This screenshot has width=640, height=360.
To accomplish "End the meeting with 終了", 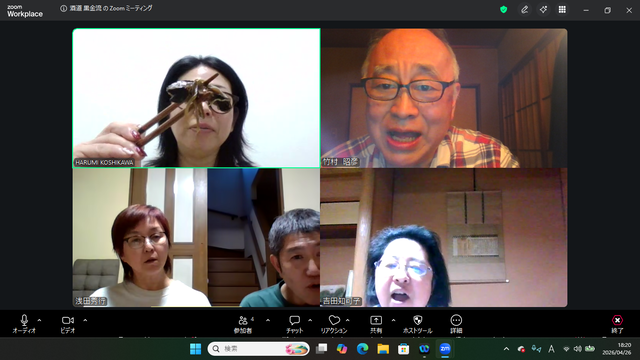I will [x=617, y=324].
